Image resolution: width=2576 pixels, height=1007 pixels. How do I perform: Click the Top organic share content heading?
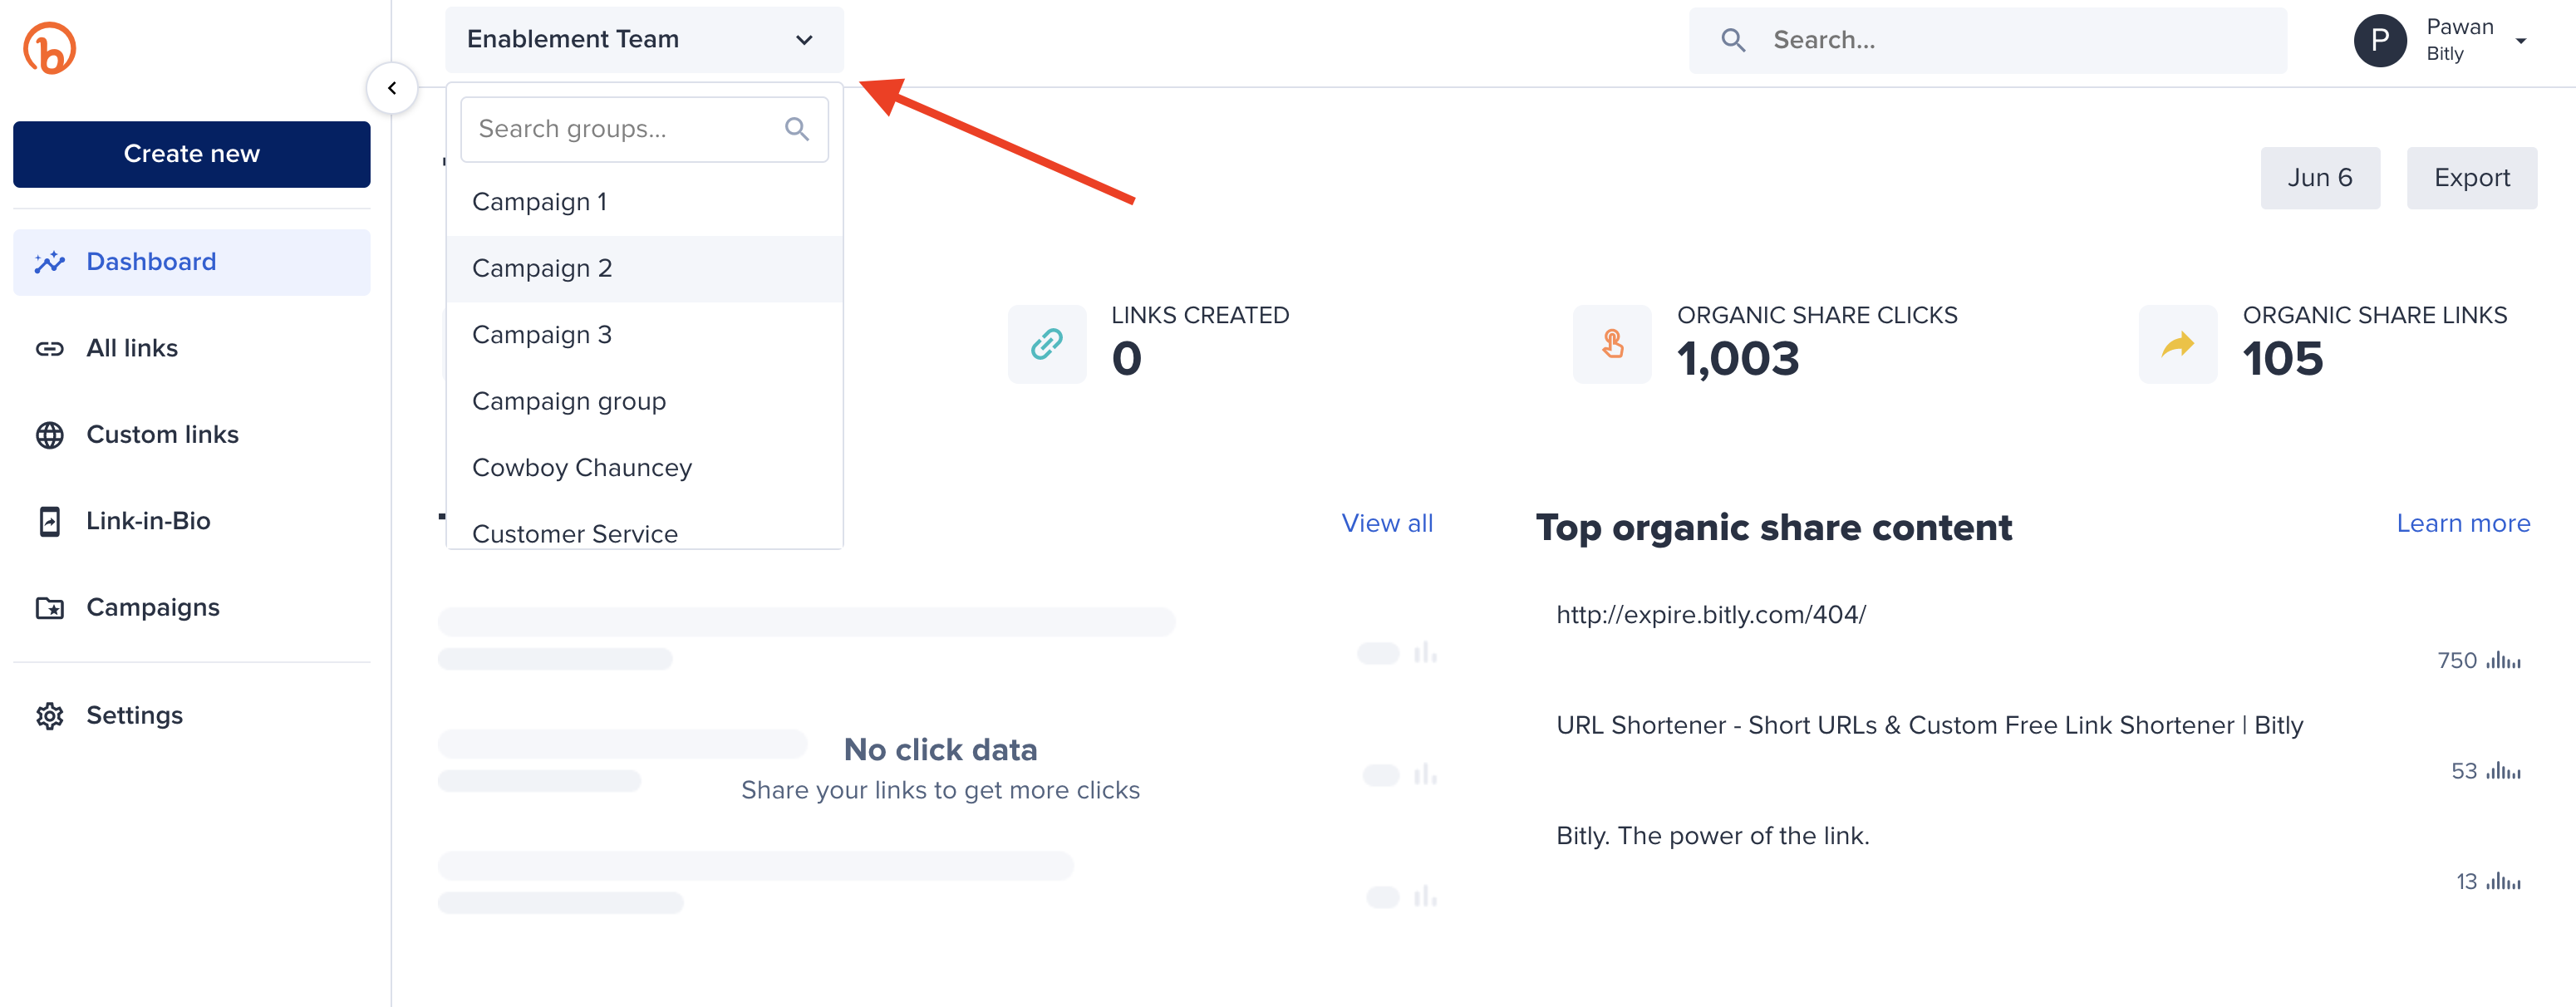tap(1774, 528)
